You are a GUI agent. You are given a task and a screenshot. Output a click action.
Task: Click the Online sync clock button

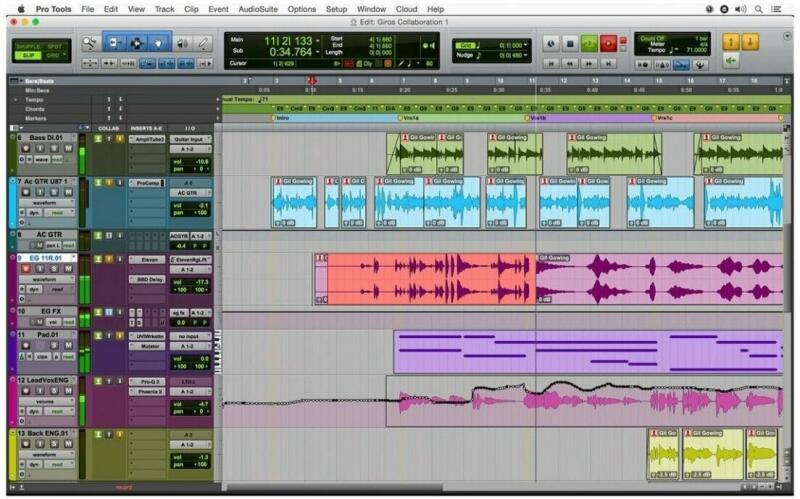point(551,44)
